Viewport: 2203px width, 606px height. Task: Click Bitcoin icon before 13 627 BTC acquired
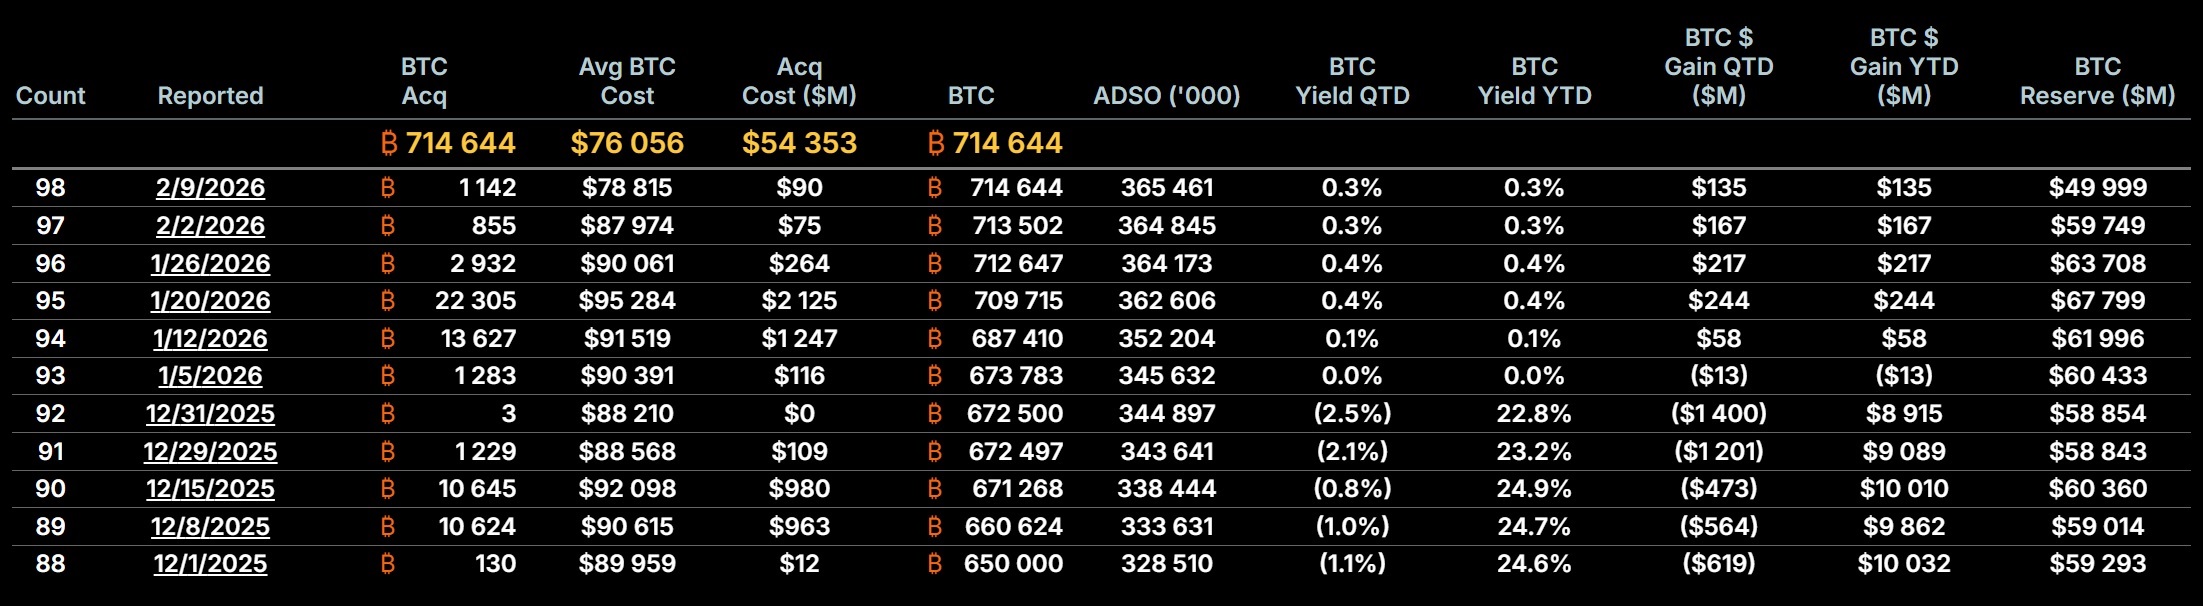[388, 339]
